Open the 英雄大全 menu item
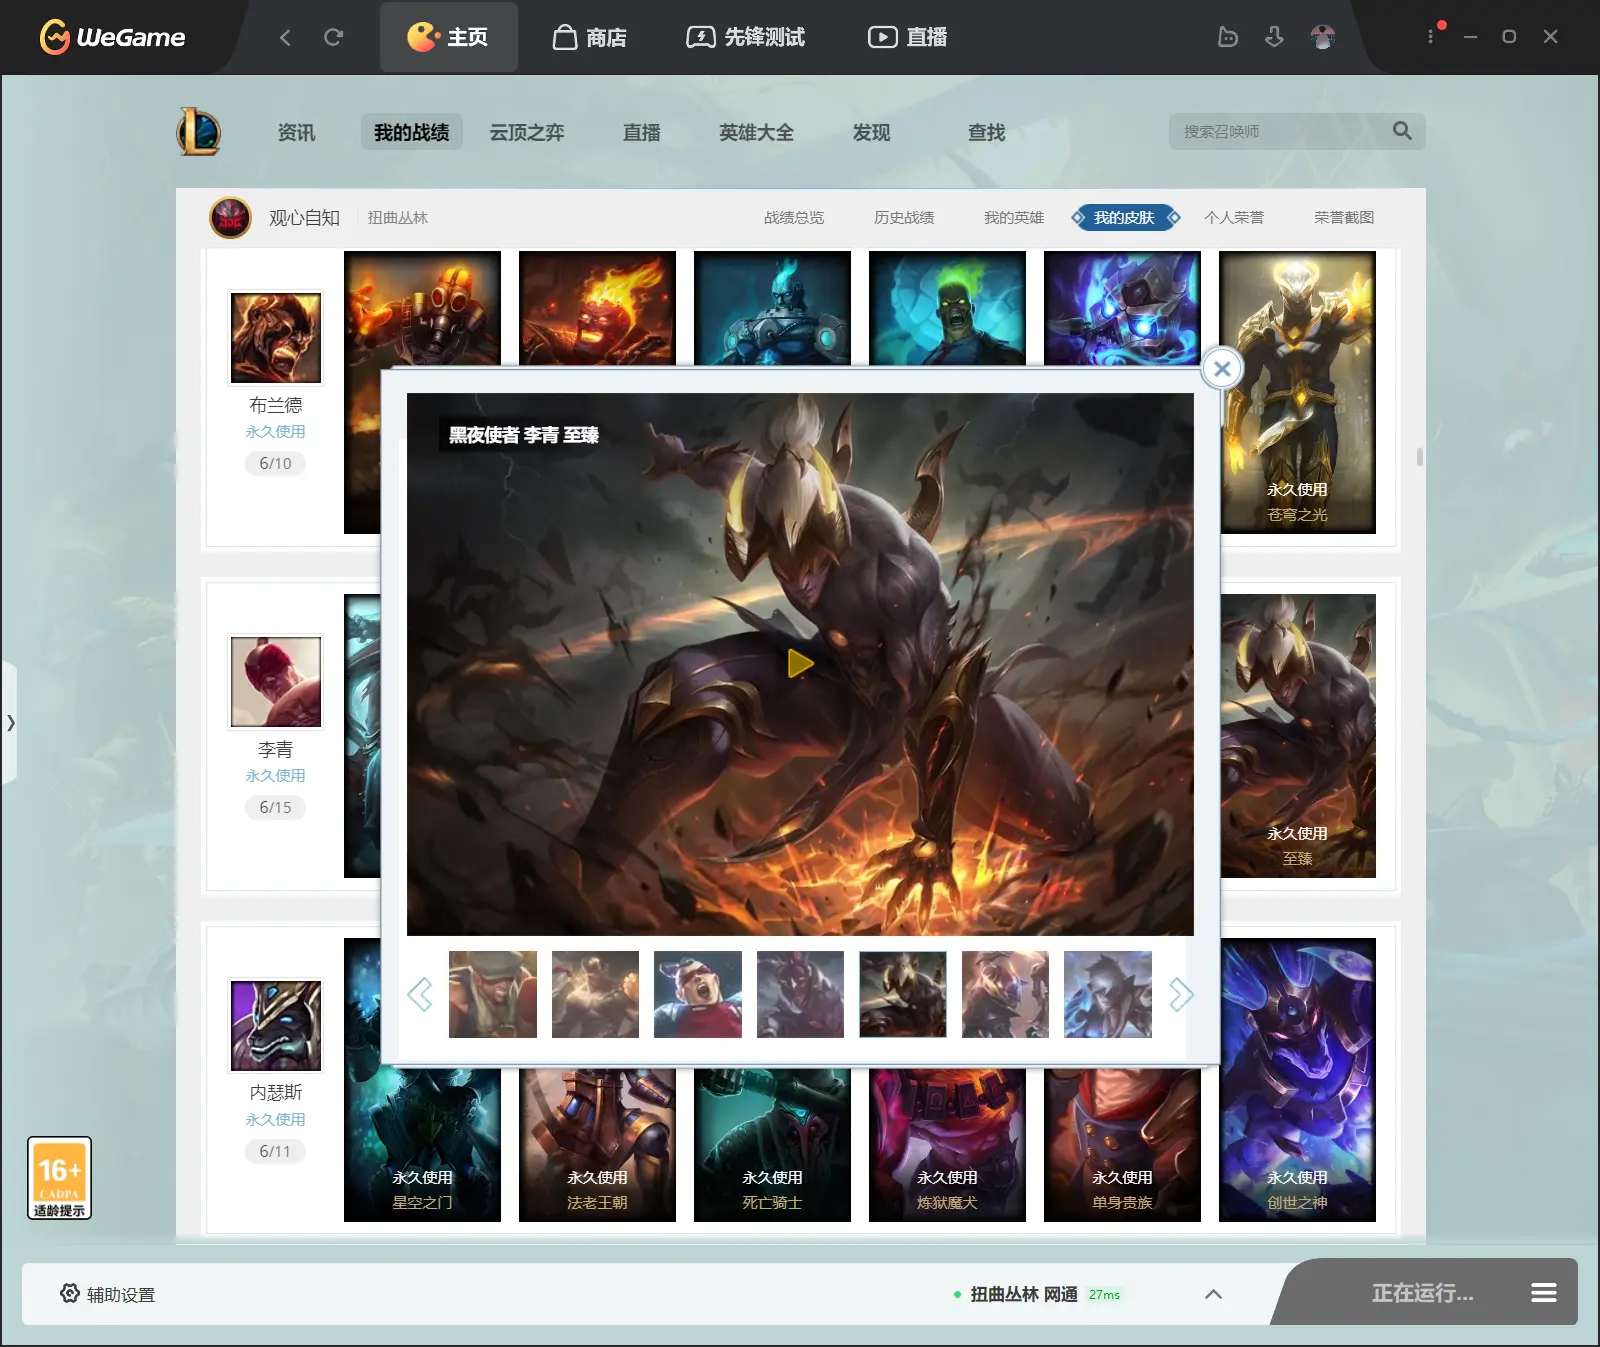Screen dimensions: 1600x1347 757,132
